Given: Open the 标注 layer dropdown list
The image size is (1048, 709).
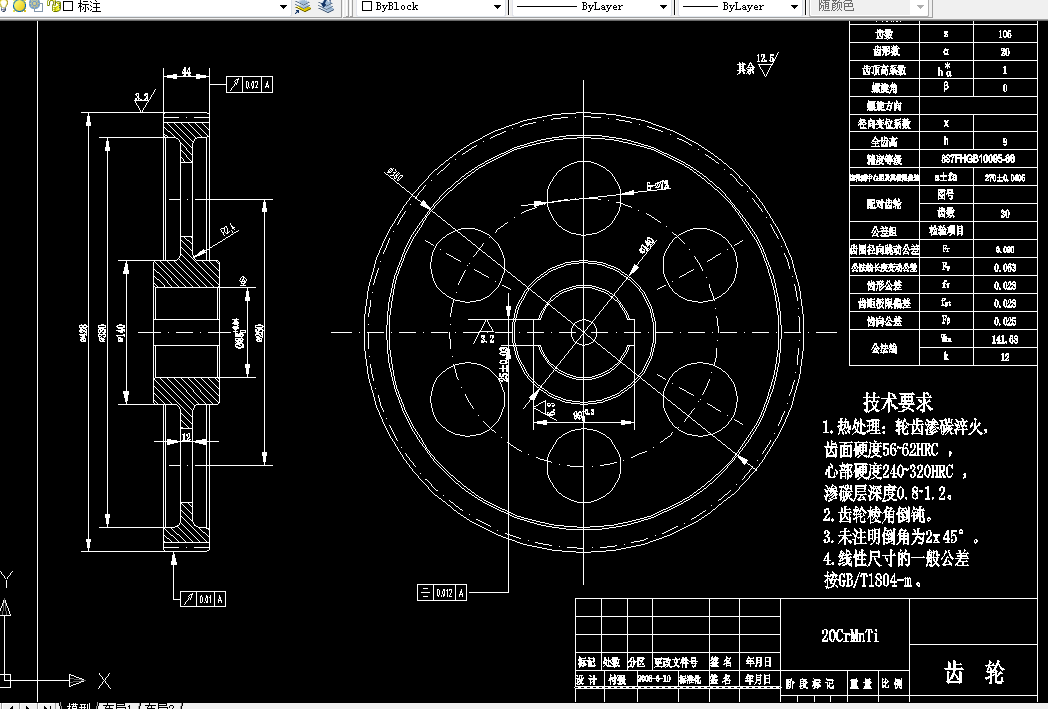Looking at the screenshot, I should point(283,7).
